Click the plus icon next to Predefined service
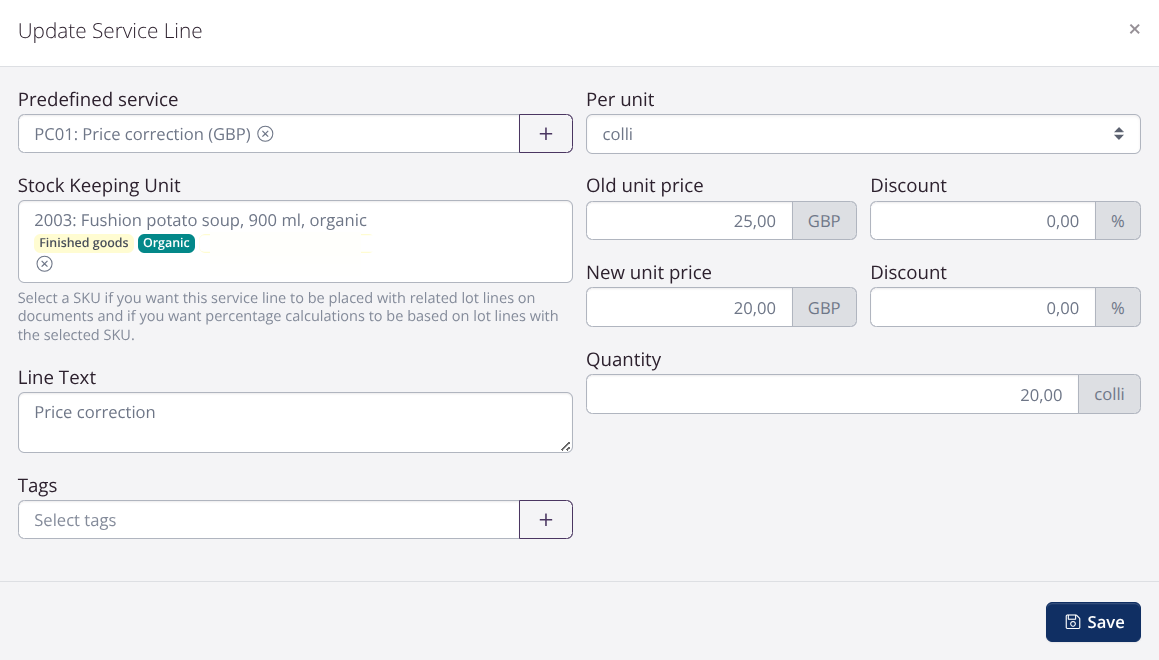1159x660 pixels. 545,133
